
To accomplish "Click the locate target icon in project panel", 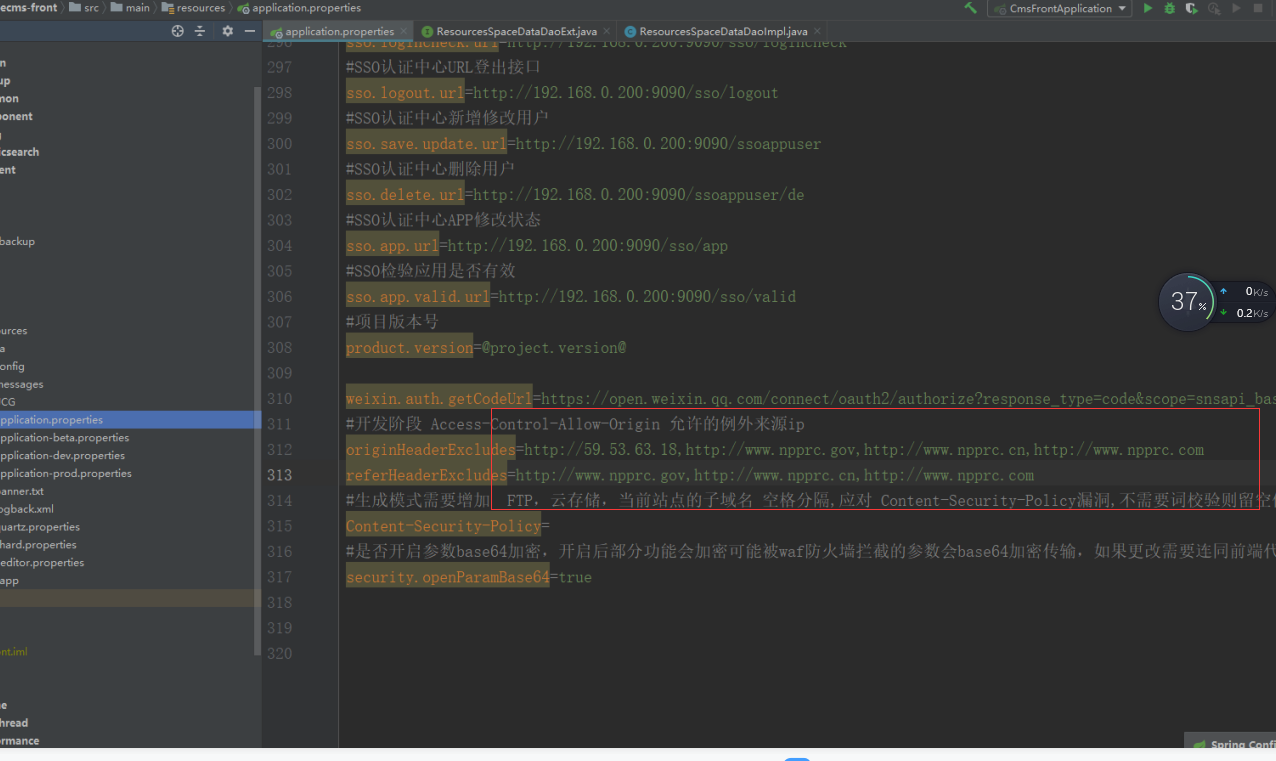I will point(178,31).
